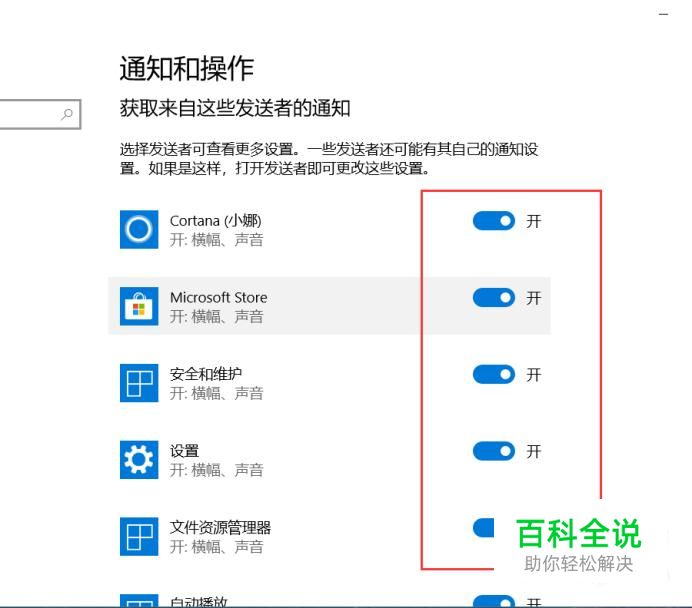Click the 设置 gear icon
692x608 pixels.
coord(139,460)
